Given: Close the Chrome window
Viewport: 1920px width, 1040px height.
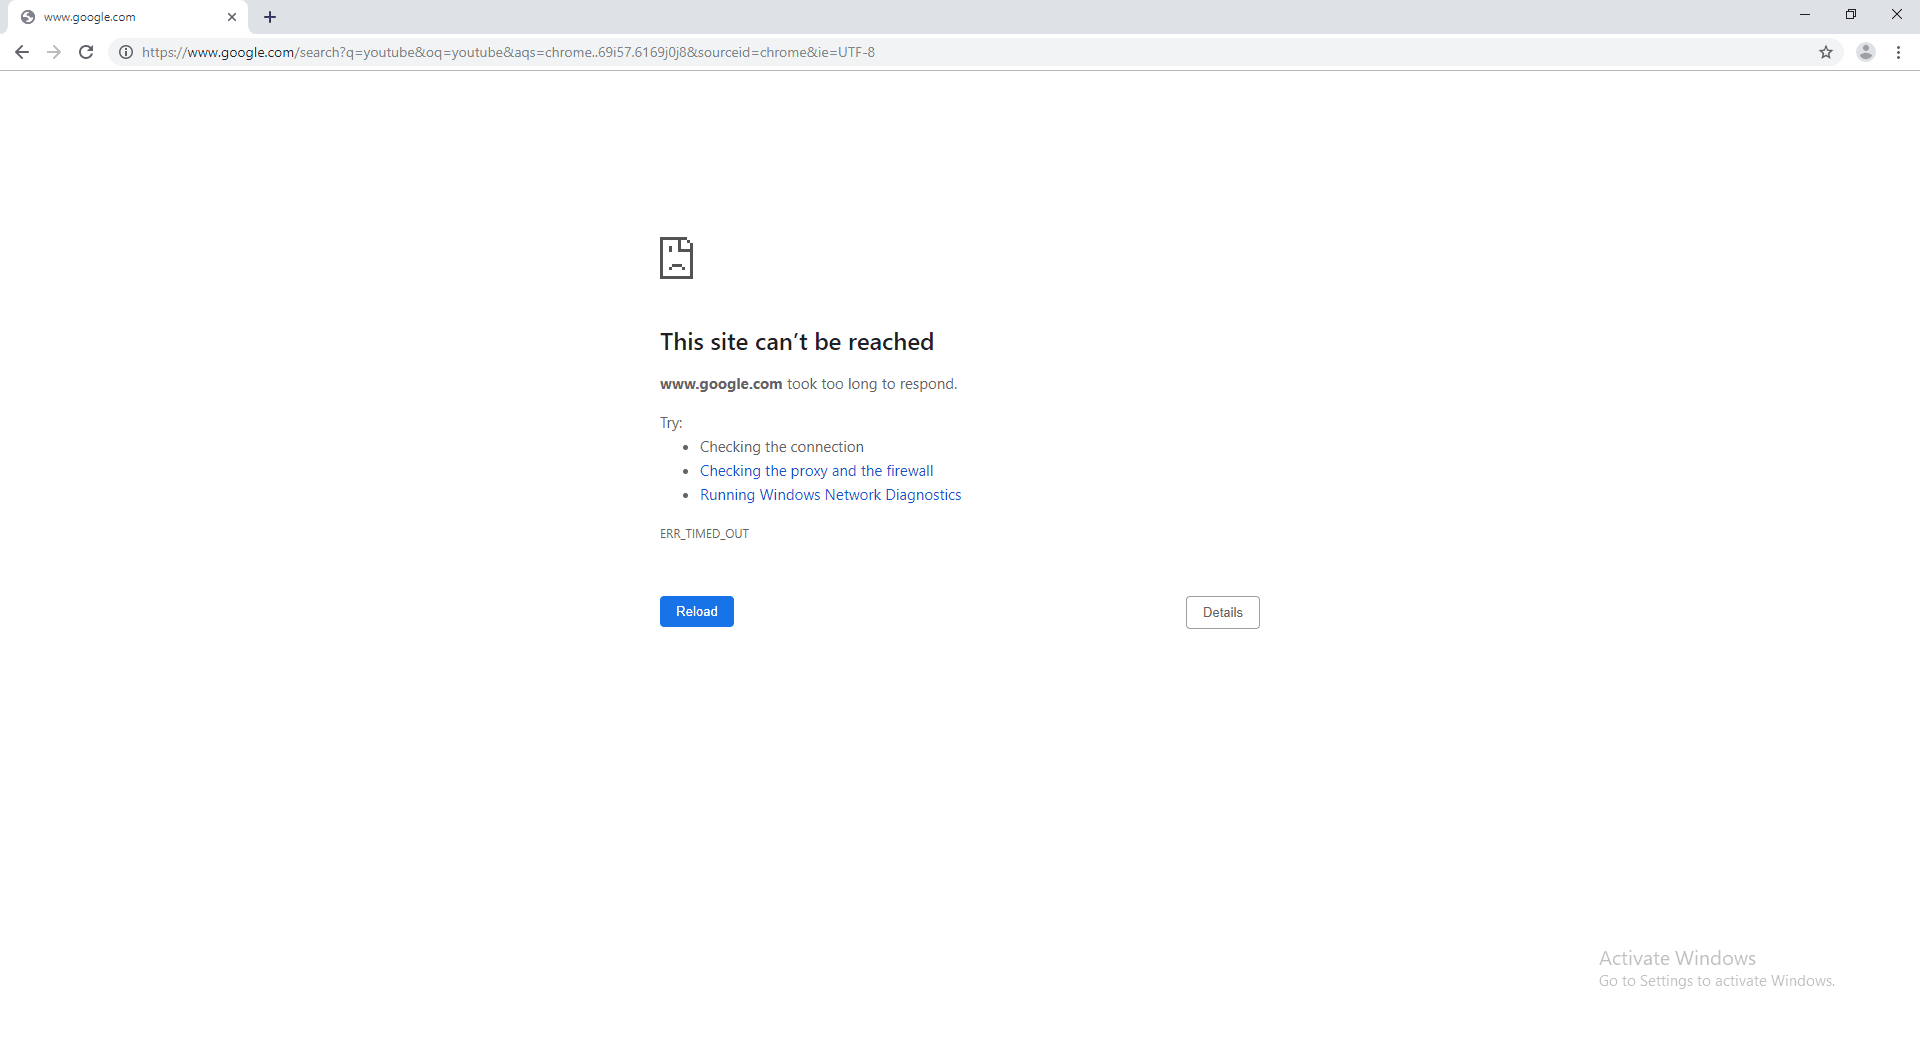Looking at the screenshot, I should (x=1897, y=14).
